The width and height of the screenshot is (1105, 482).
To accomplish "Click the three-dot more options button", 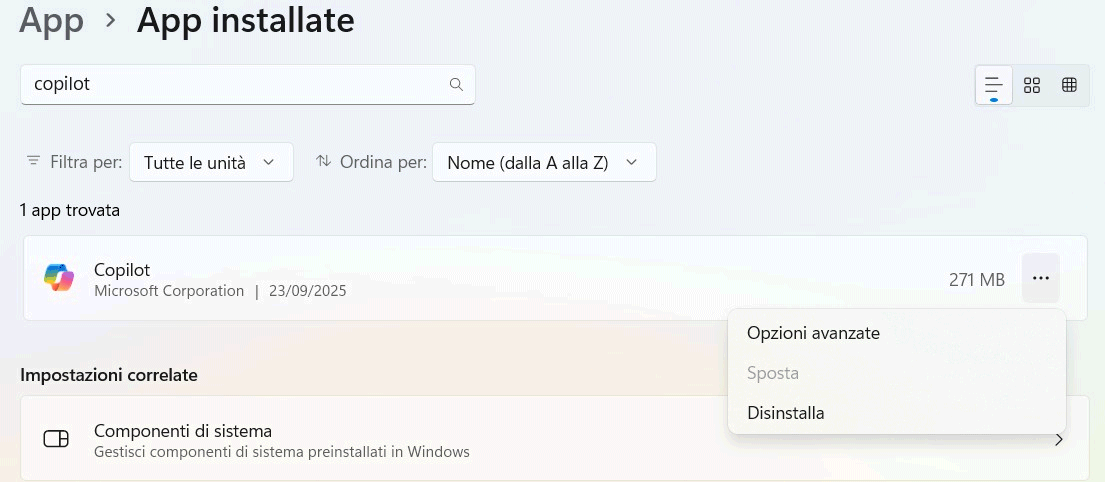I will (1040, 278).
